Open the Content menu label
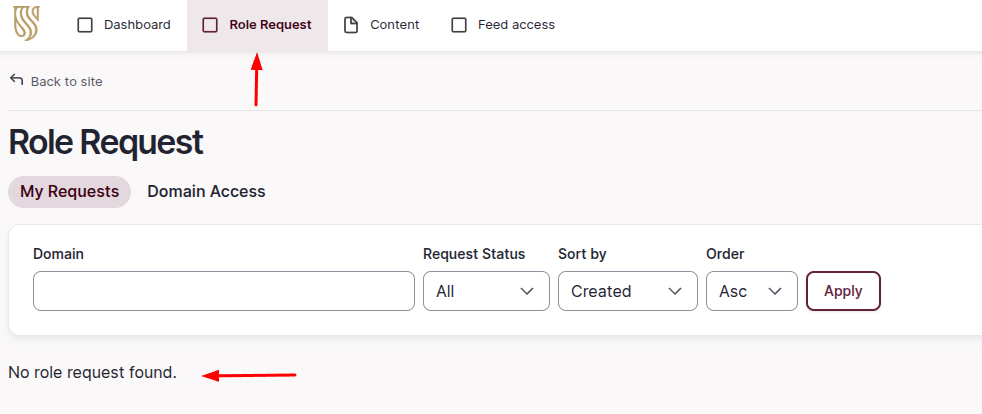The width and height of the screenshot is (982, 414). [x=395, y=25]
